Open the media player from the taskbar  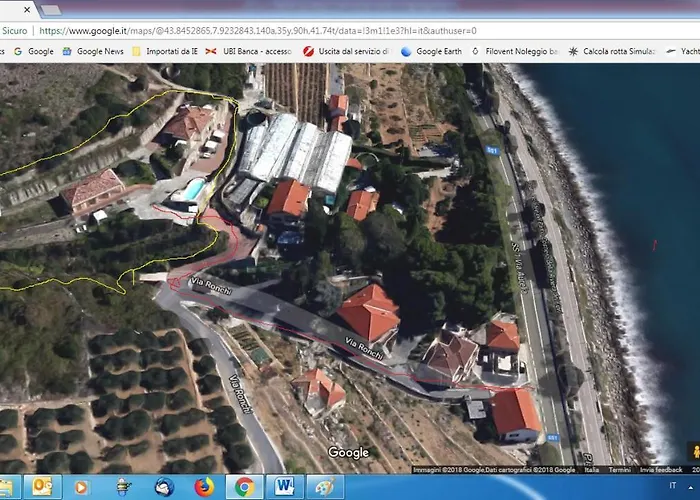tap(81, 487)
